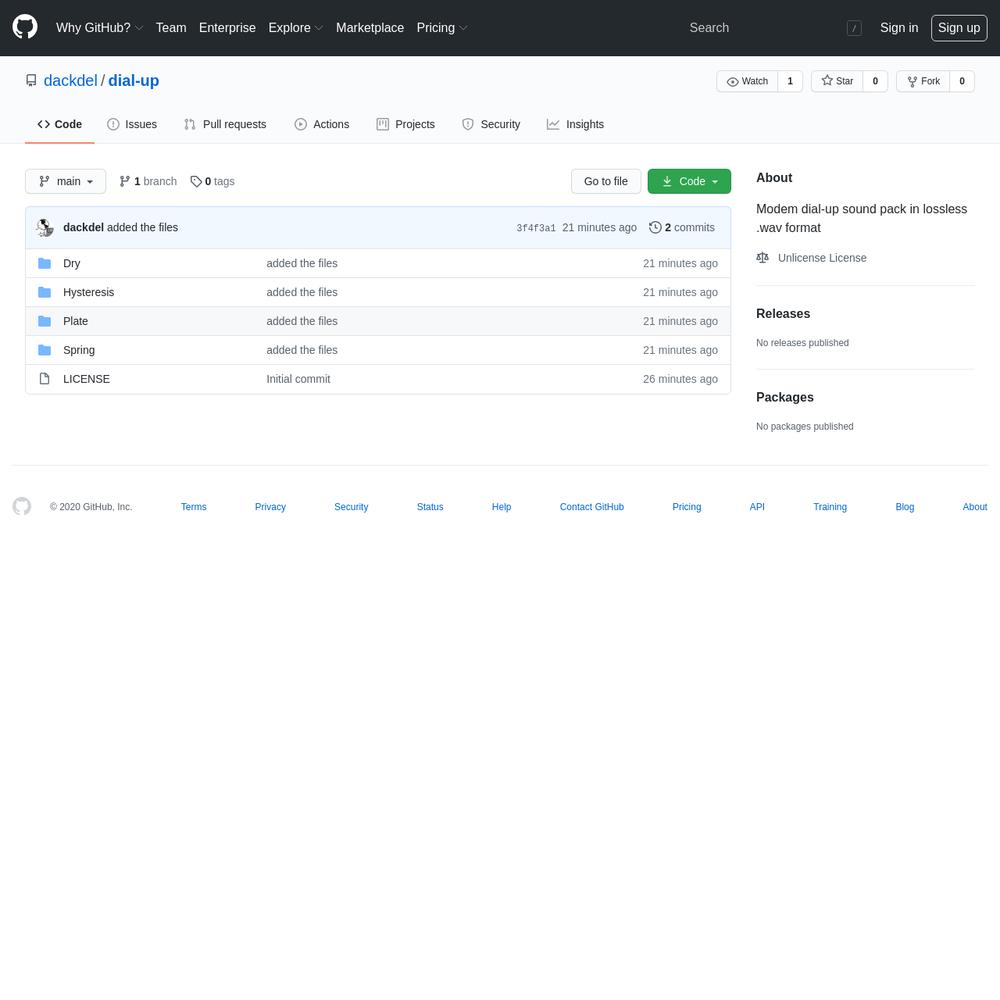Open Team in header nav
This screenshot has height=1000, width=1000.
coord(171,28)
